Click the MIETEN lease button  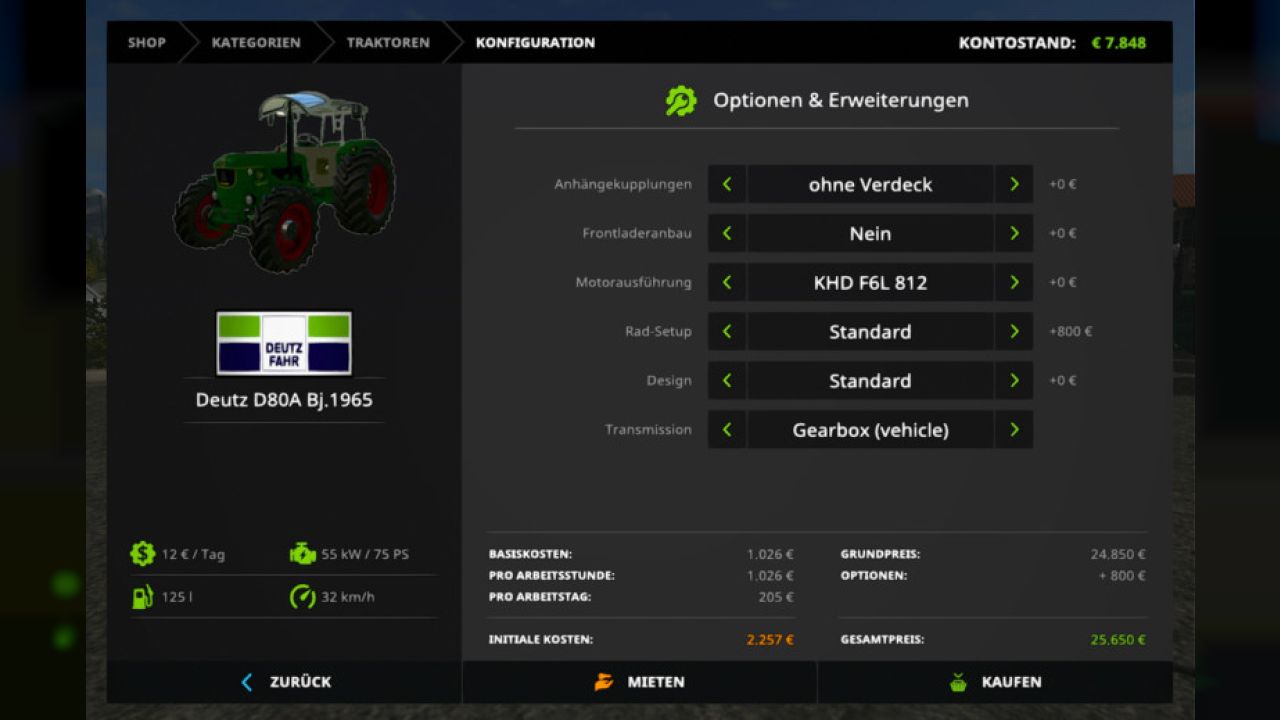point(640,682)
